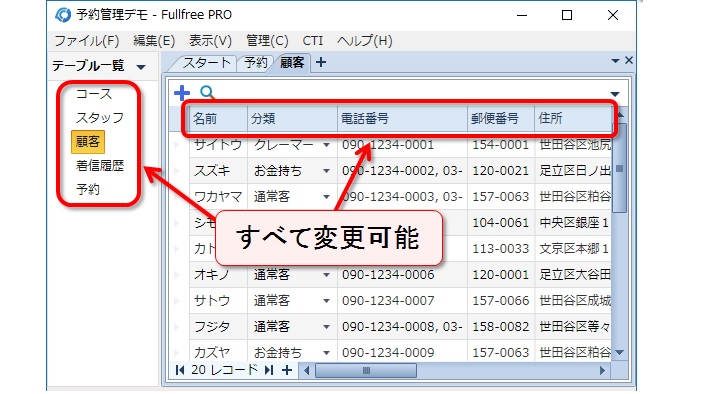The height and width of the screenshot is (394, 701).
Task: Open the ヘルプ(H) menu
Action: 365,41
